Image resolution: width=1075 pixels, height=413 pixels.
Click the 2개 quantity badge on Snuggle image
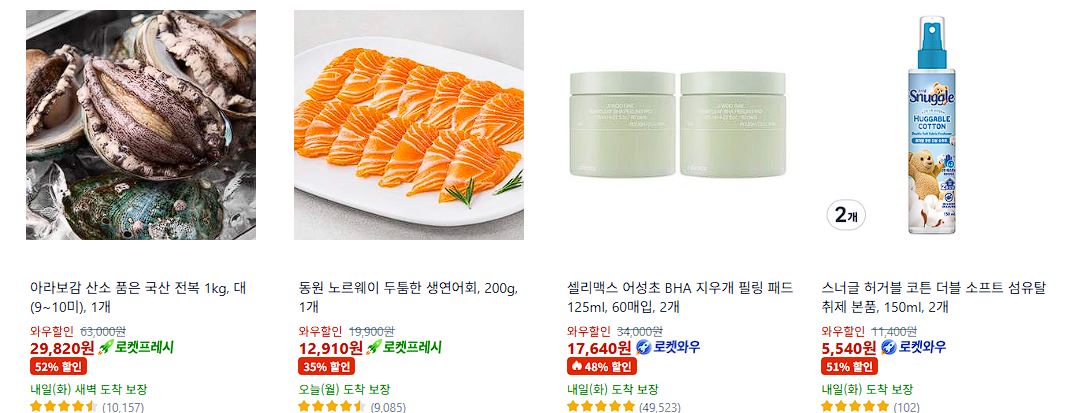pyautogui.click(x=845, y=215)
